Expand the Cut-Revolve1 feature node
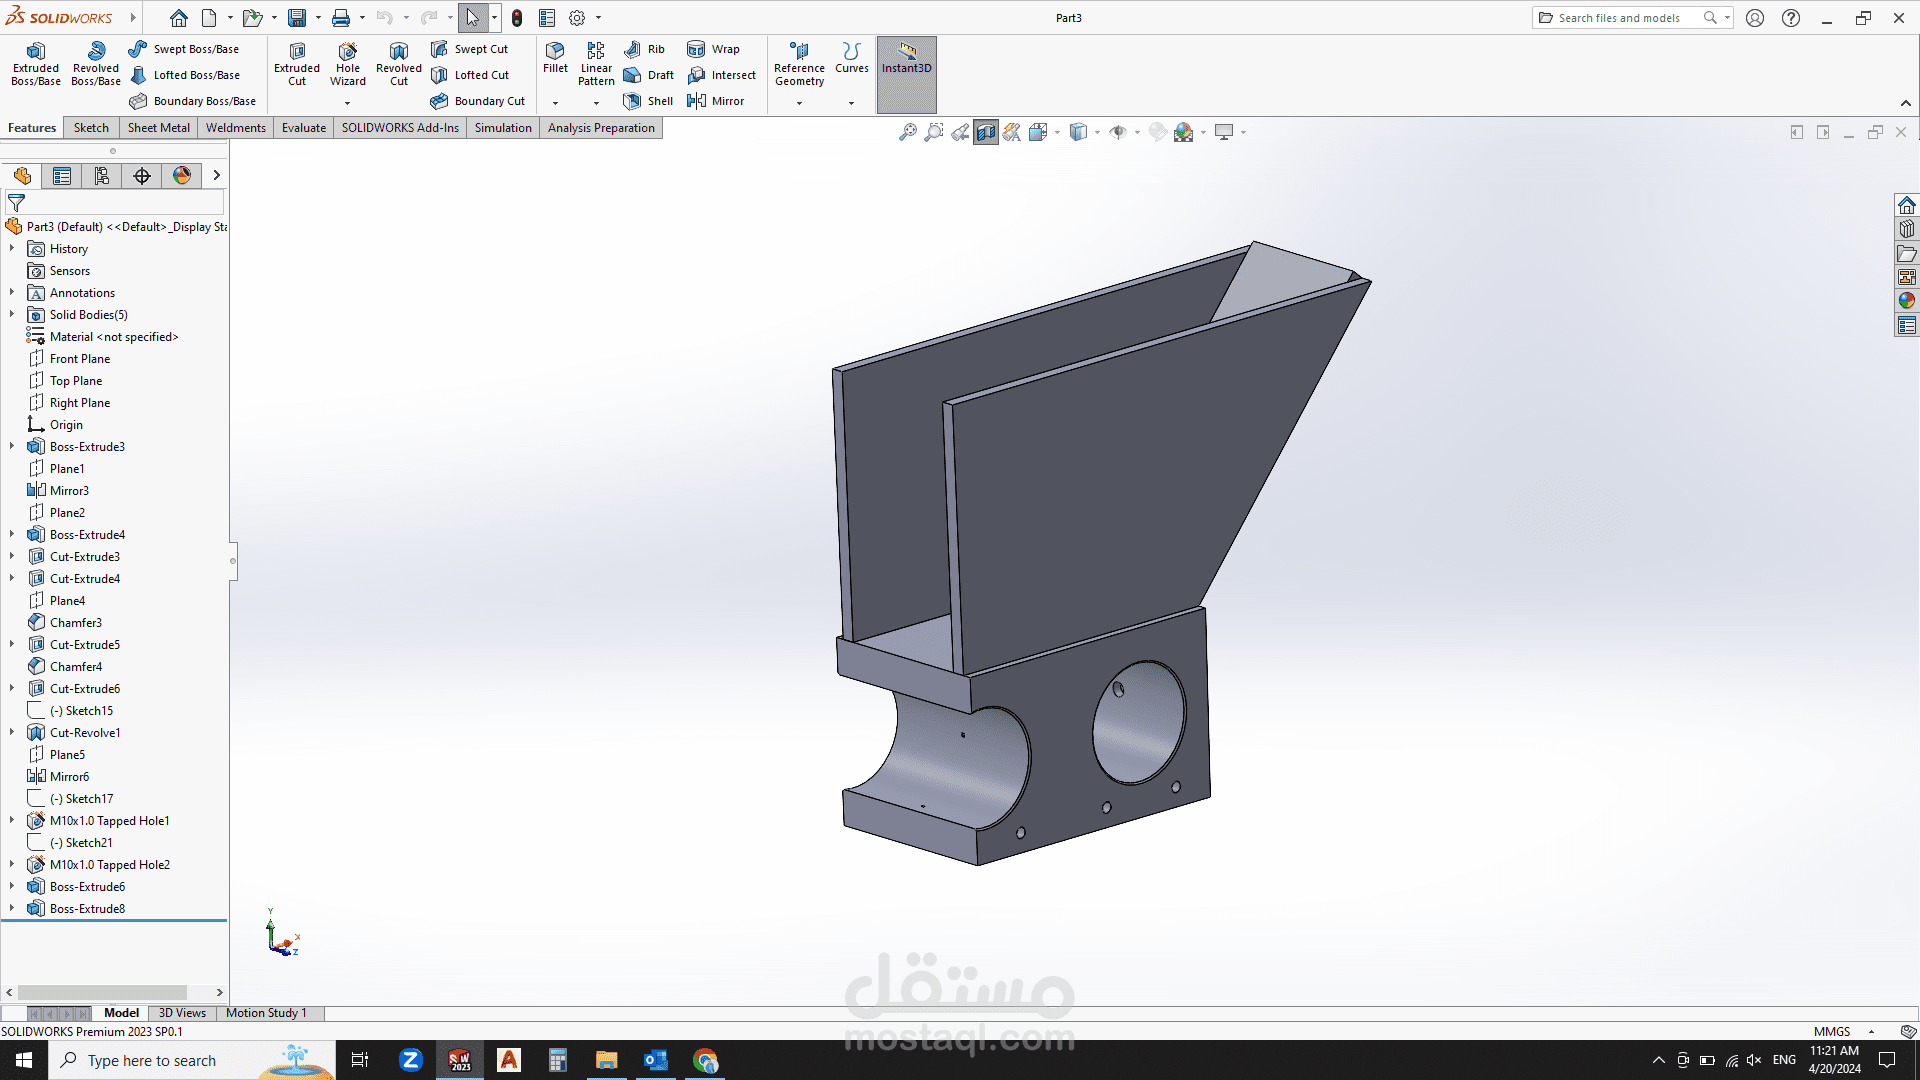 12,732
